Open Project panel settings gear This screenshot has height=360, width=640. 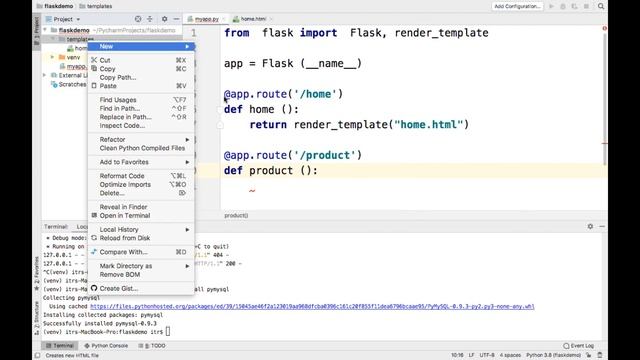click(164, 19)
